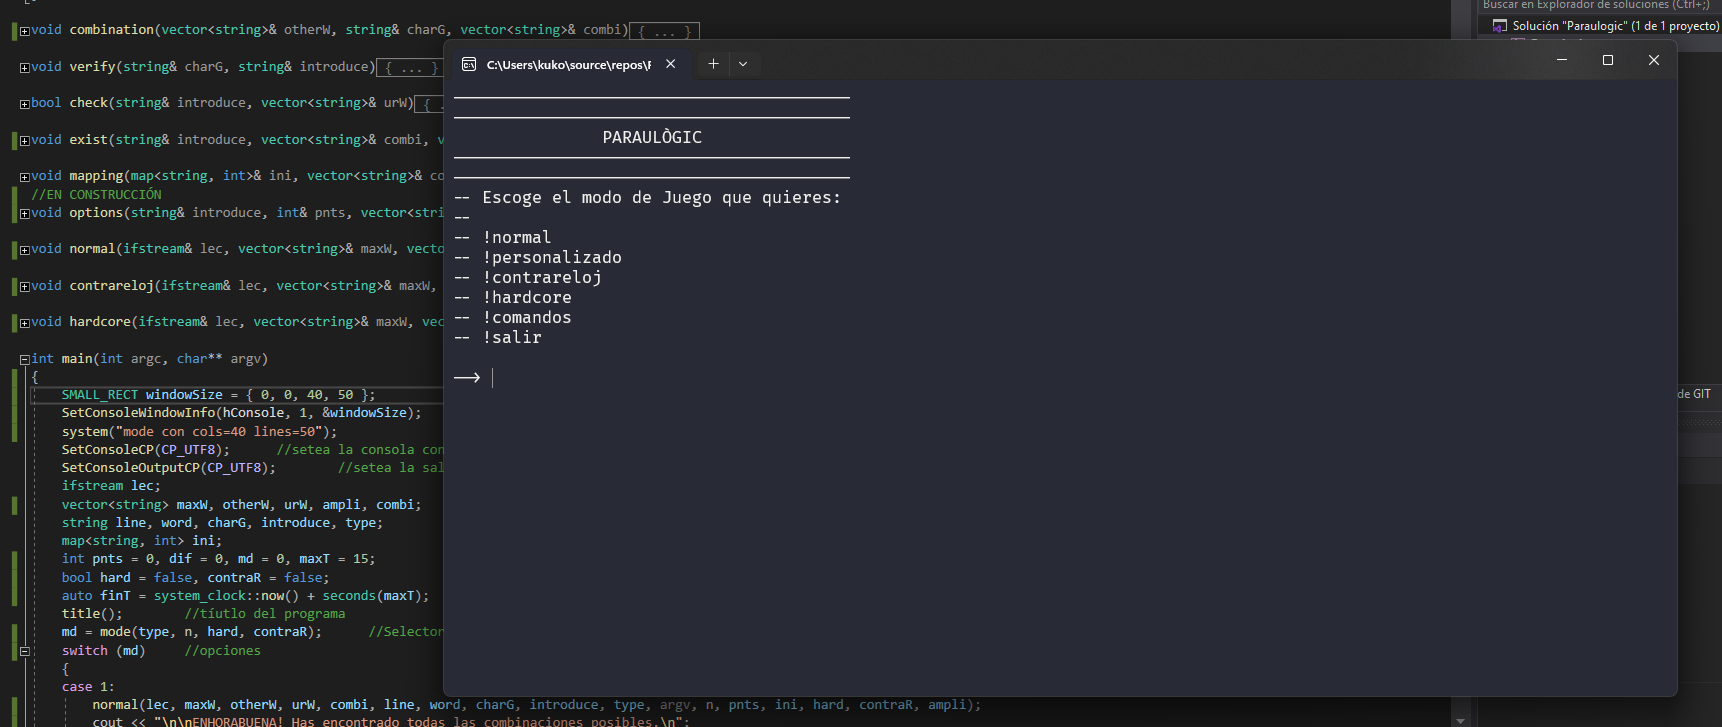Click the PARAULÒGIC title in terminal
Image resolution: width=1722 pixels, height=727 pixels.
coord(652,138)
